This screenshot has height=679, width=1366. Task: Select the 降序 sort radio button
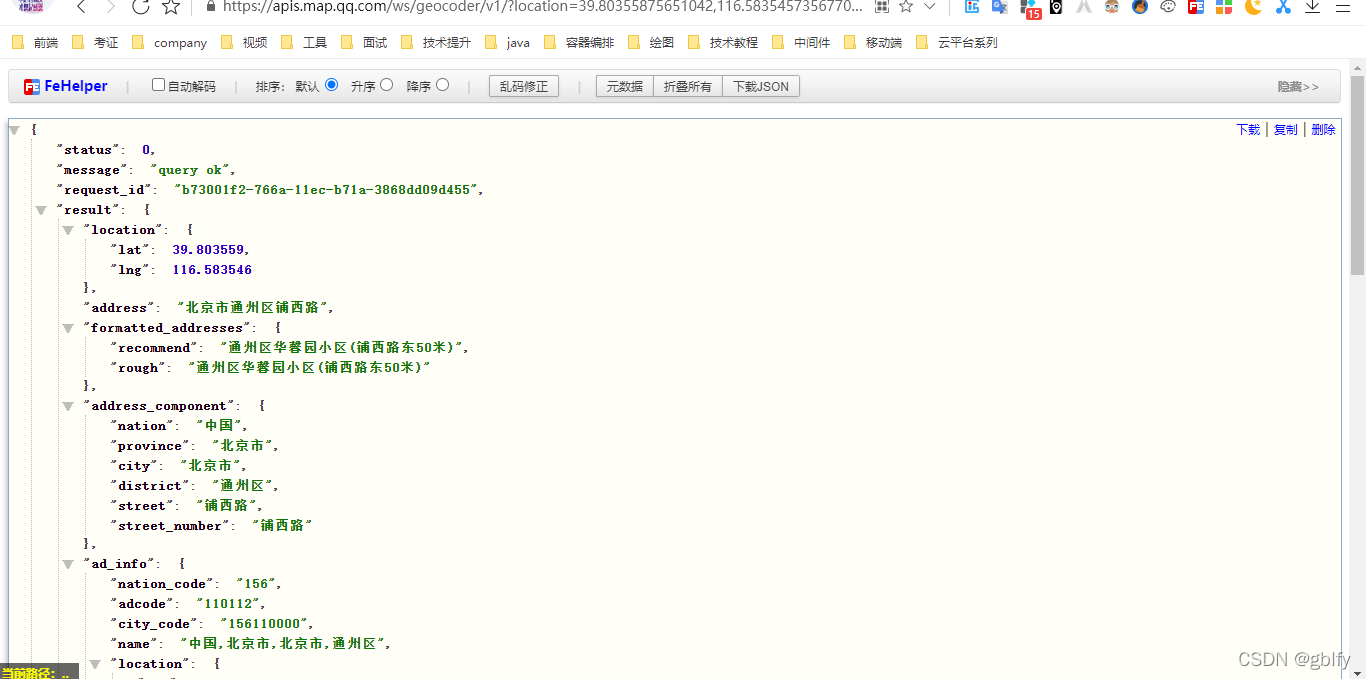click(443, 85)
